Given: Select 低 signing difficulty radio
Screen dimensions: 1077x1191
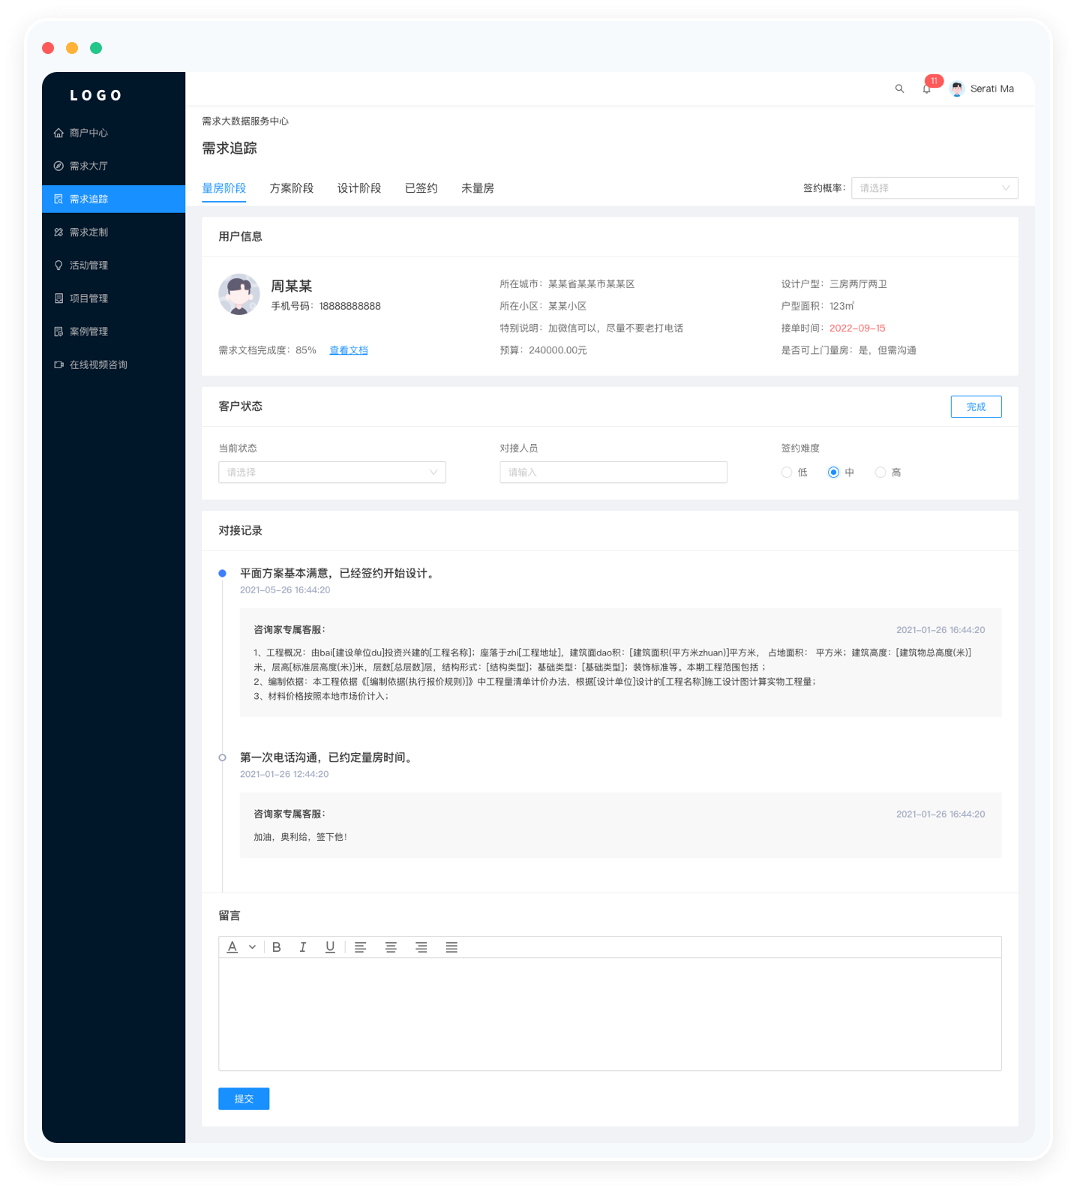Looking at the screenshot, I should pyautogui.click(x=787, y=472).
